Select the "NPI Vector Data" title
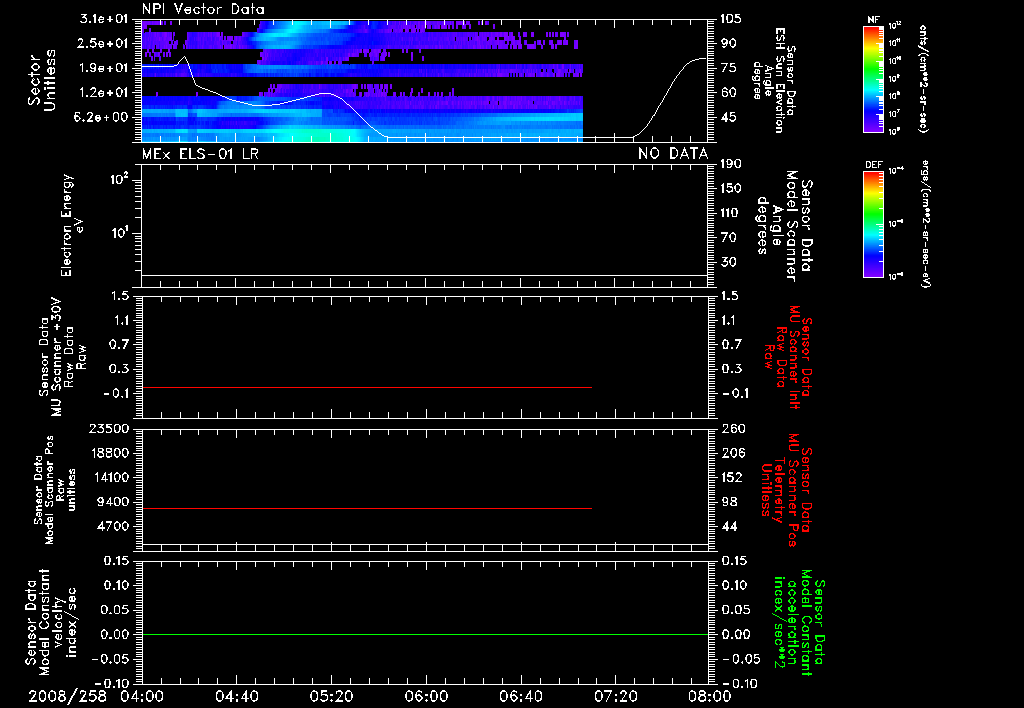 point(203,9)
